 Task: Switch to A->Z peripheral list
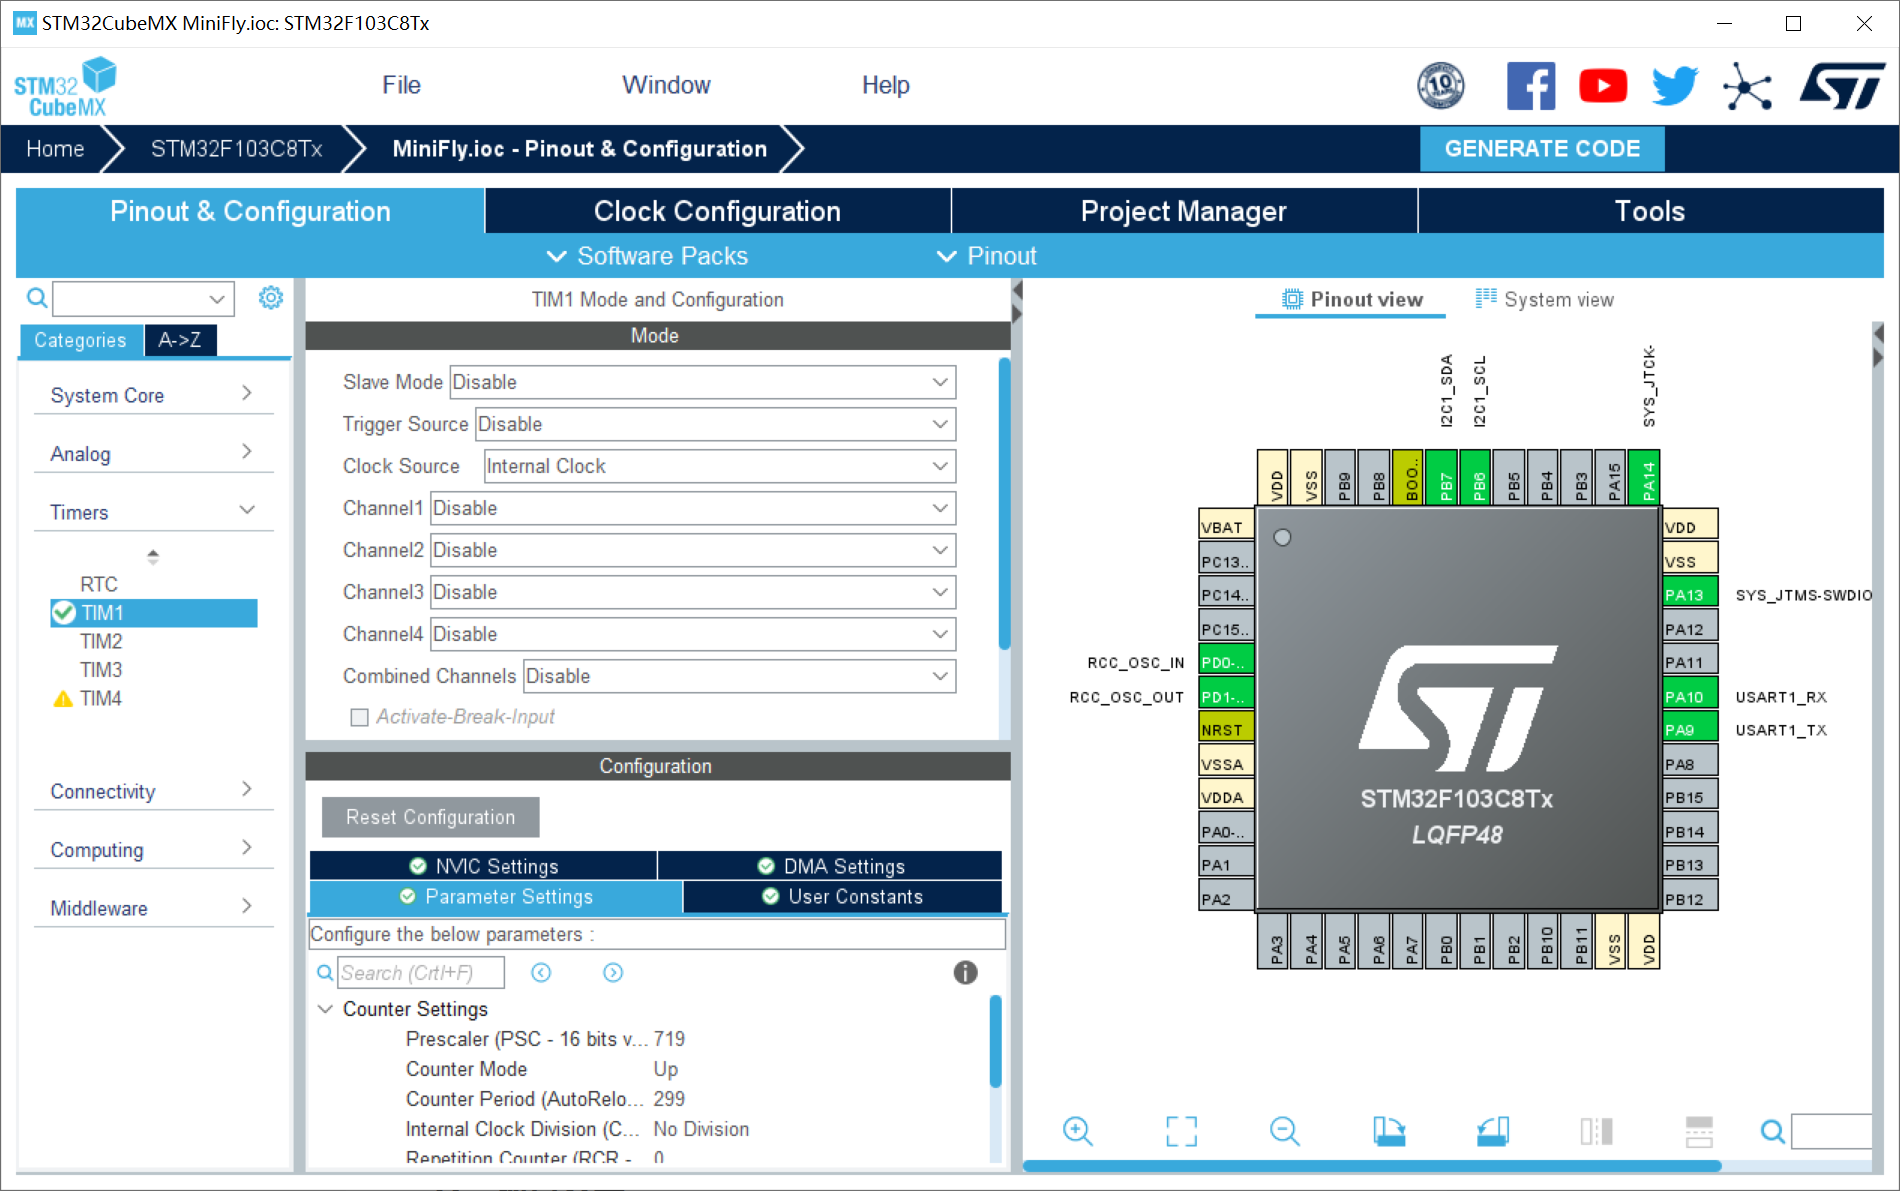pyautogui.click(x=180, y=340)
